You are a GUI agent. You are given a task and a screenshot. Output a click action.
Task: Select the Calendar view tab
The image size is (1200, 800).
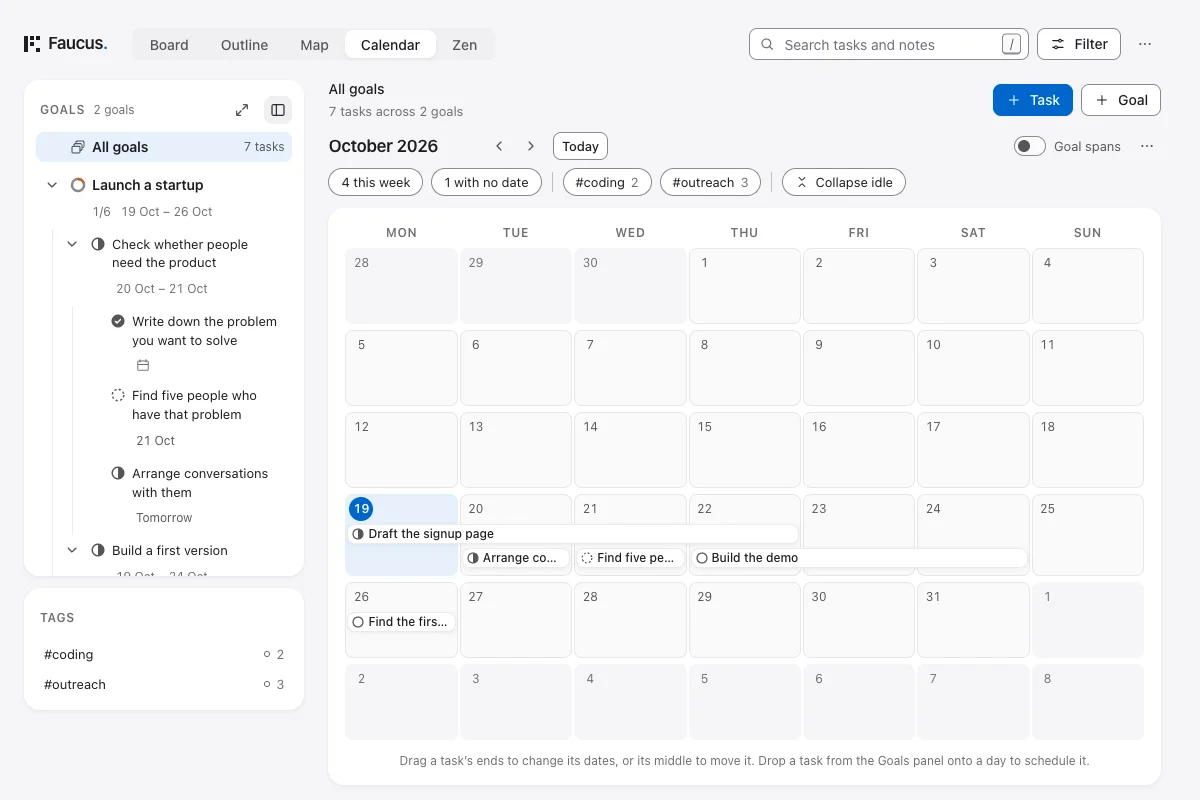coord(390,44)
